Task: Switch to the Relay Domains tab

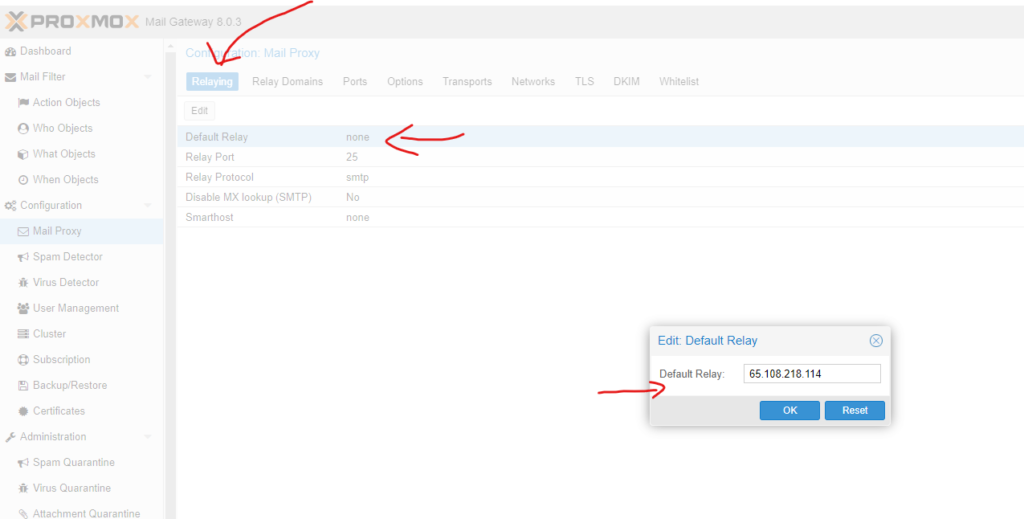Action: point(287,82)
